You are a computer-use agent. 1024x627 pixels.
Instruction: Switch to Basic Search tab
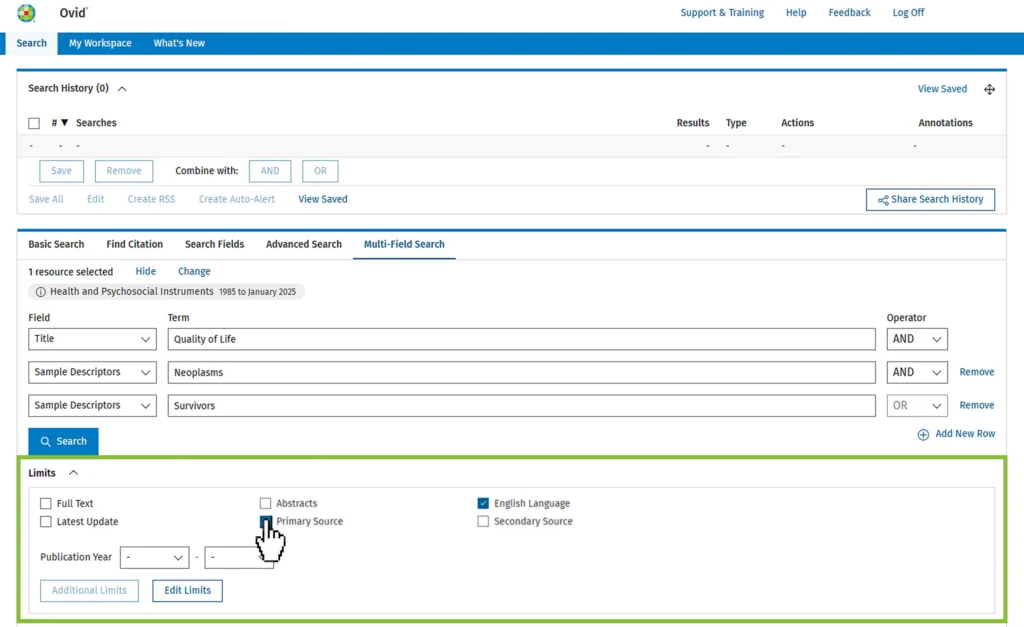[x=56, y=244]
